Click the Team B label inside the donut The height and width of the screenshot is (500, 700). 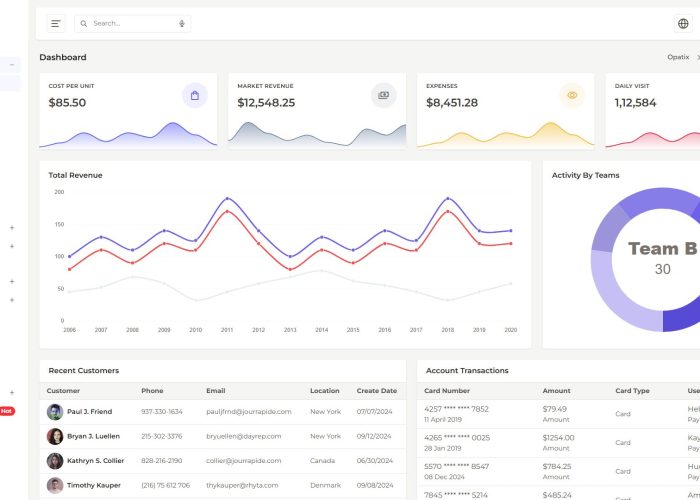pyautogui.click(x=662, y=249)
